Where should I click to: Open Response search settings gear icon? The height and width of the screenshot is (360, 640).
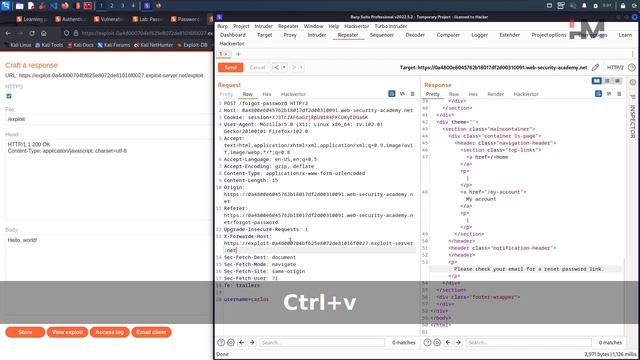pyautogui.click(x=437, y=342)
